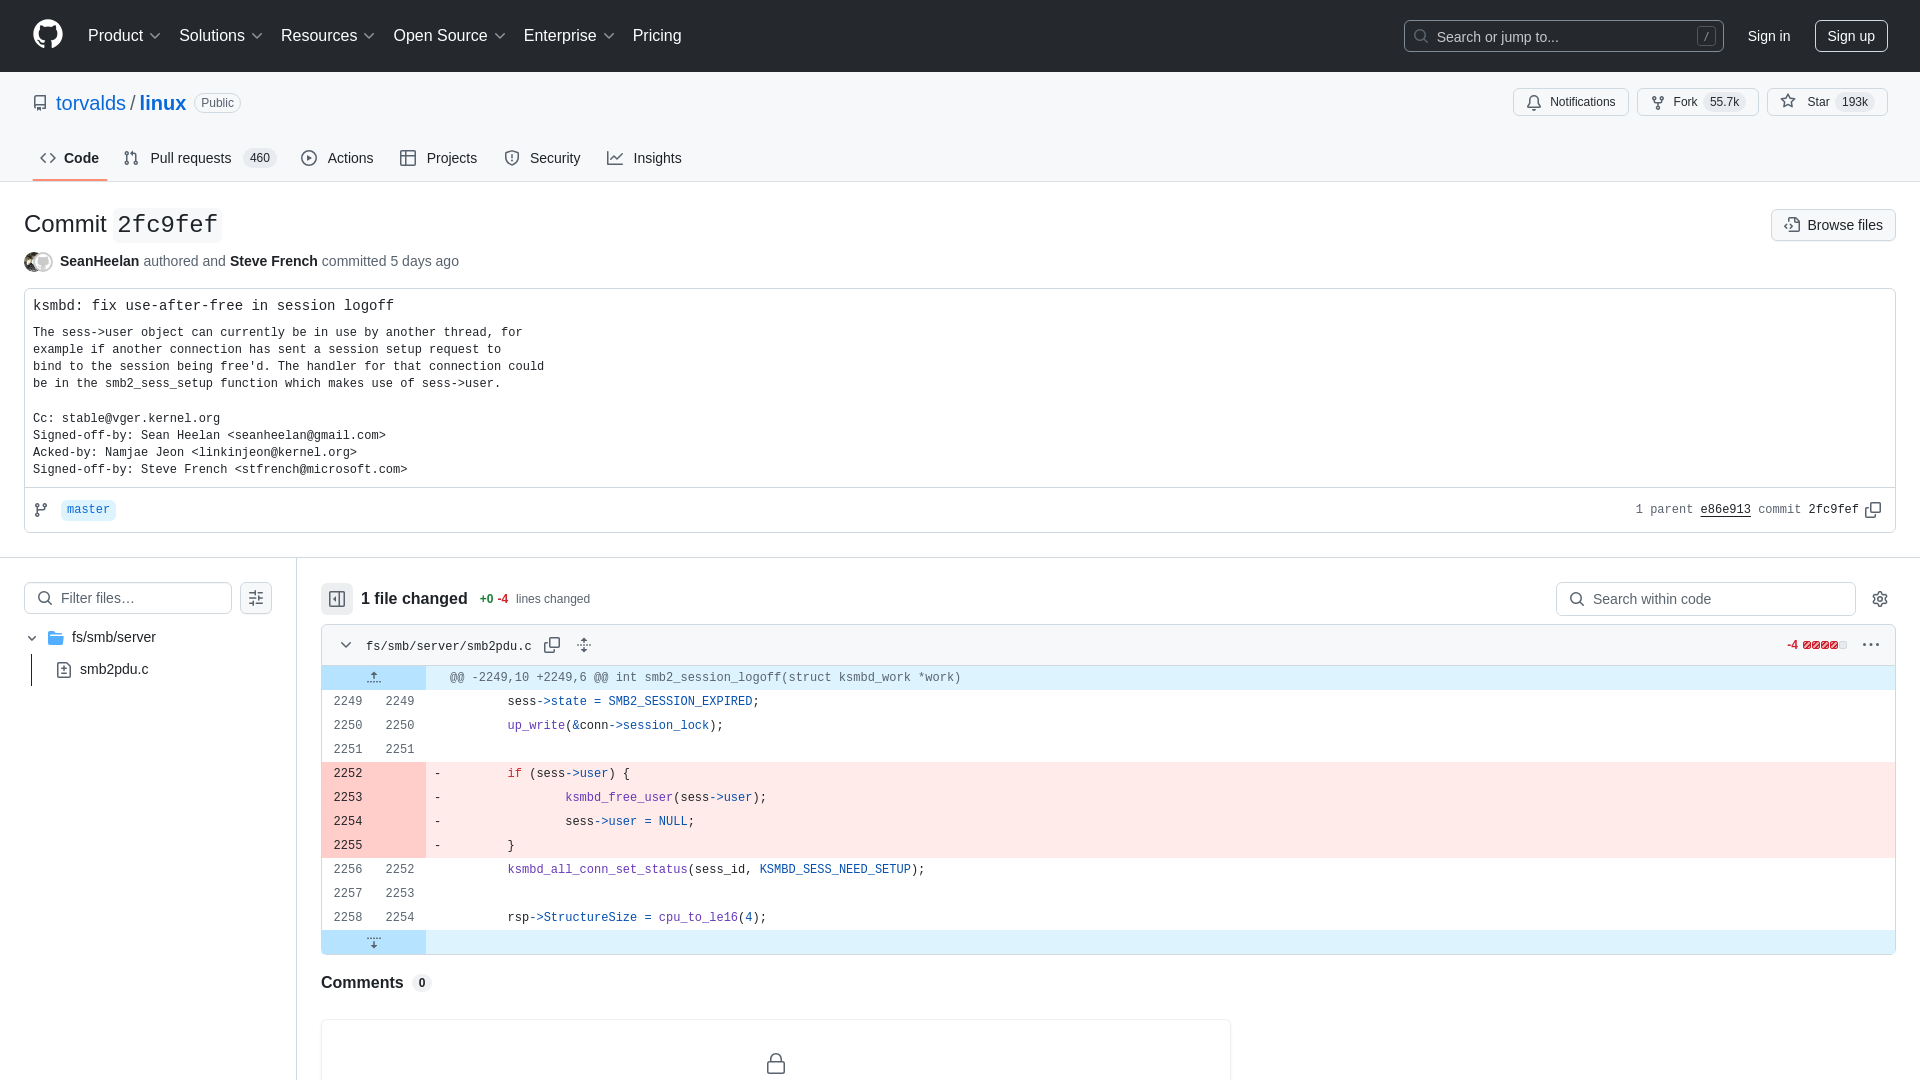Open Steve French committer profile
This screenshot has height=1080, width=1920.
[274, 261]
